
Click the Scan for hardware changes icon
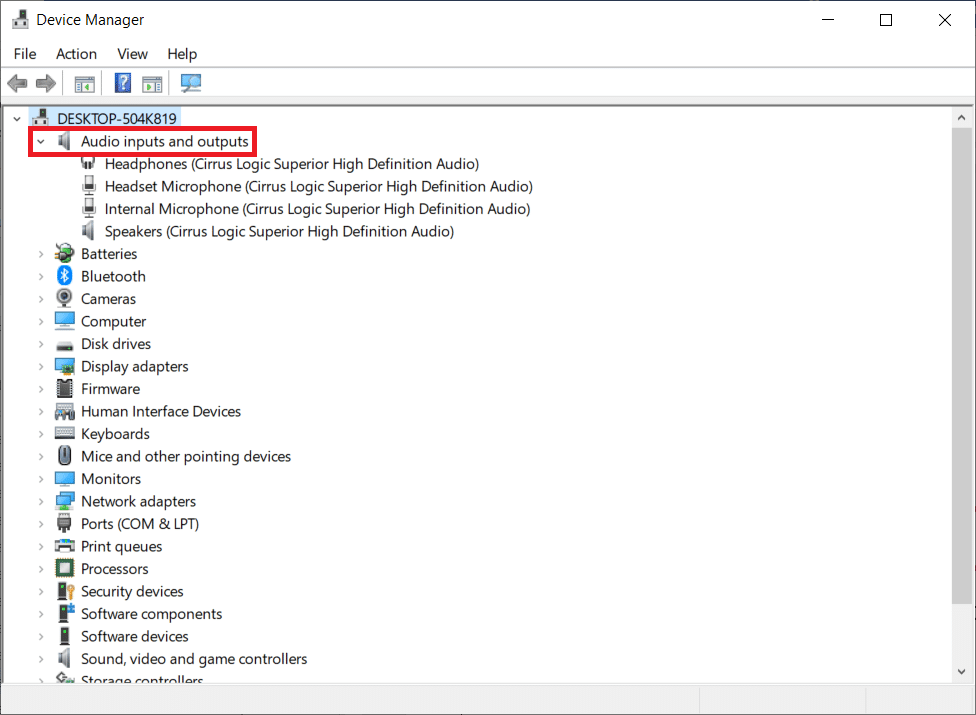point(190,83)
